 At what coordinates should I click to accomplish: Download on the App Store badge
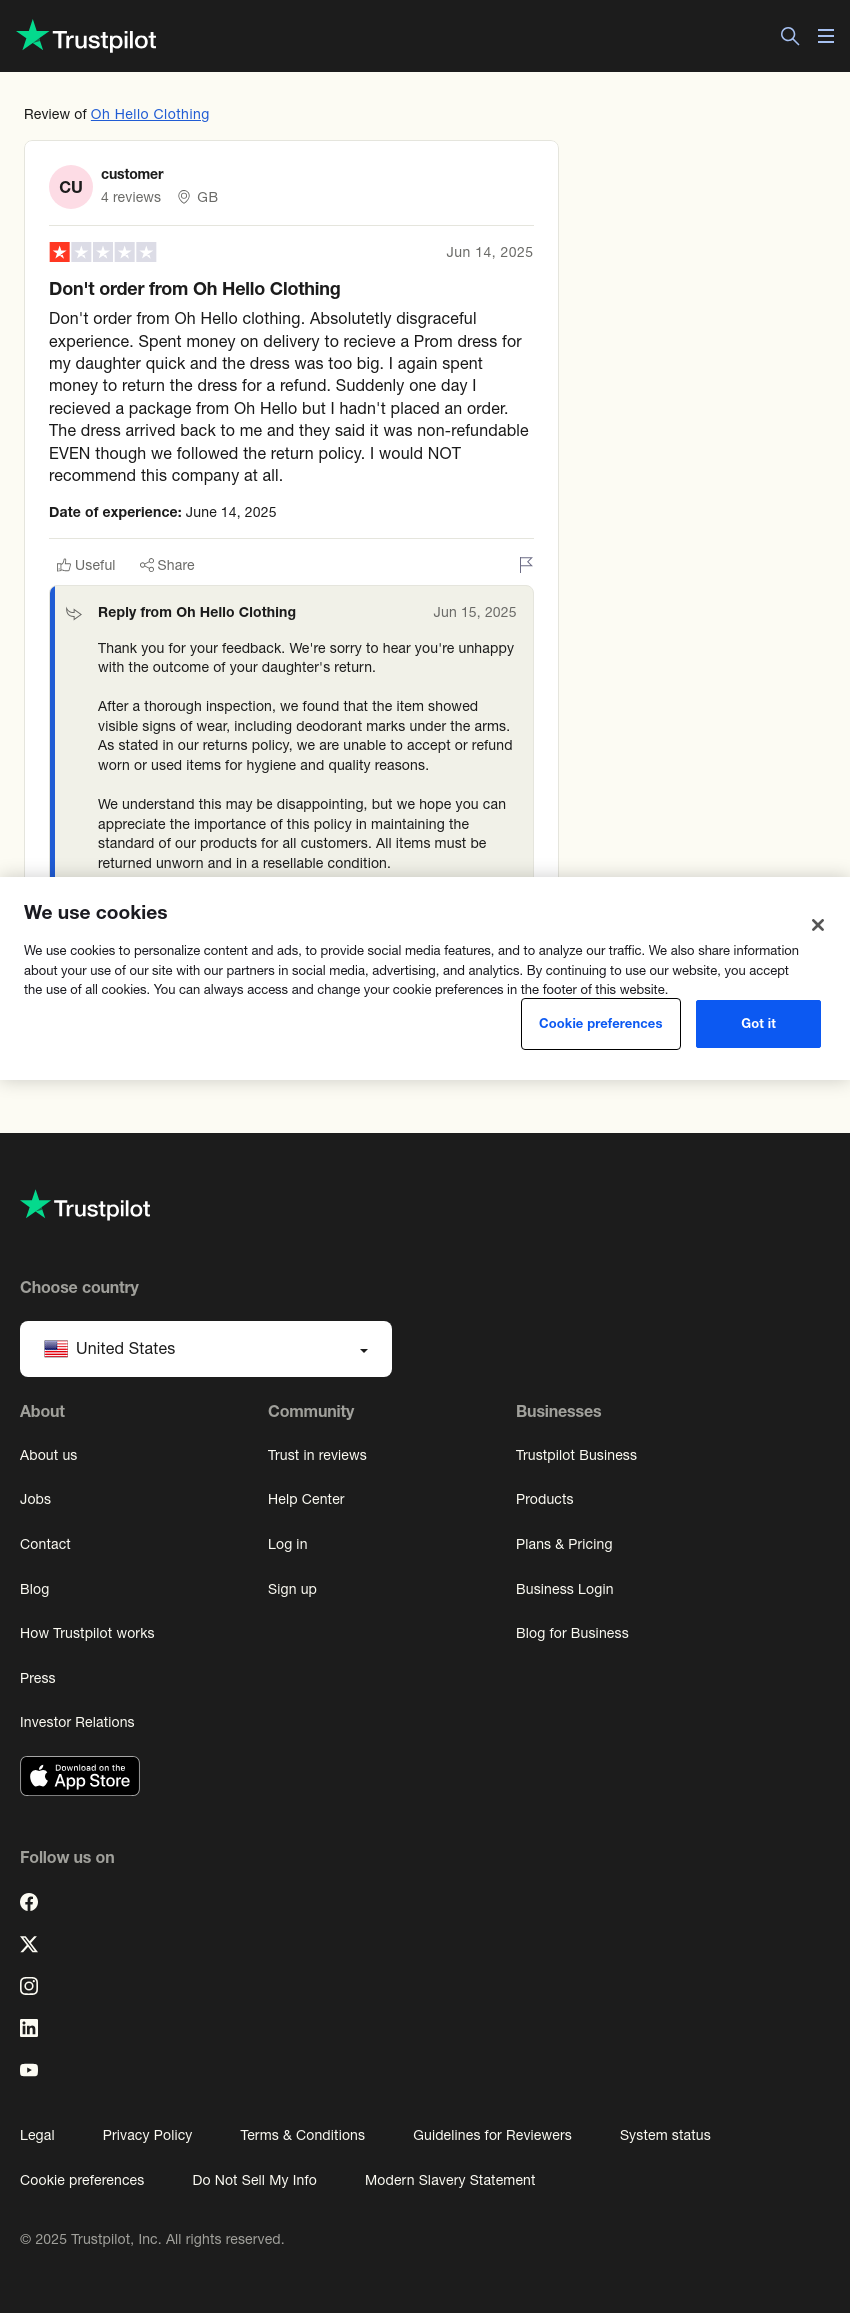(80, 1776)
